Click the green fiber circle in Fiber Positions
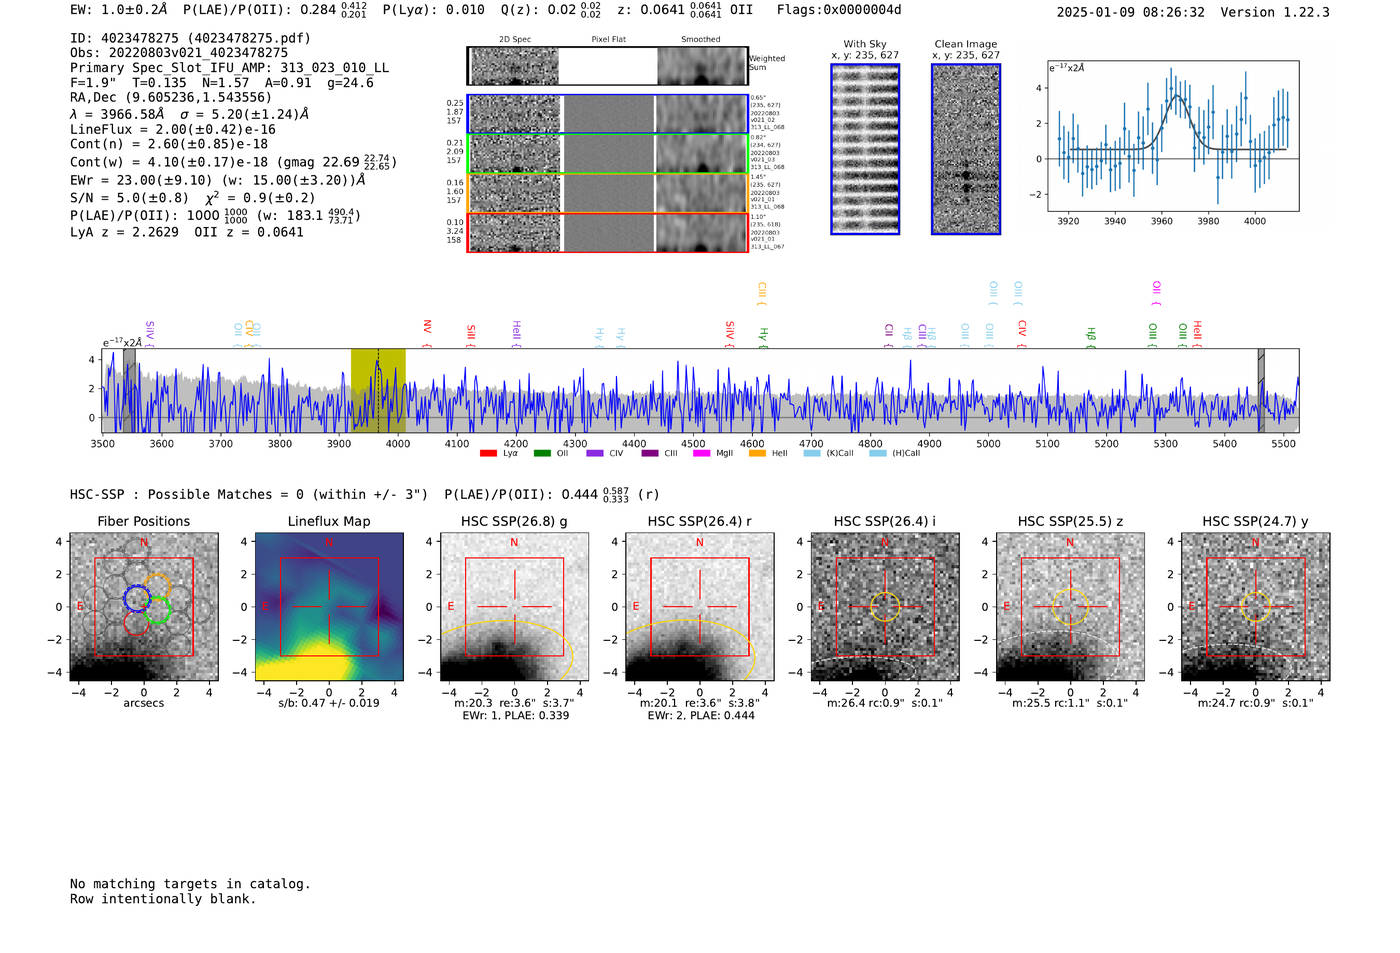The image size is (1400, 953). point(158,609)
